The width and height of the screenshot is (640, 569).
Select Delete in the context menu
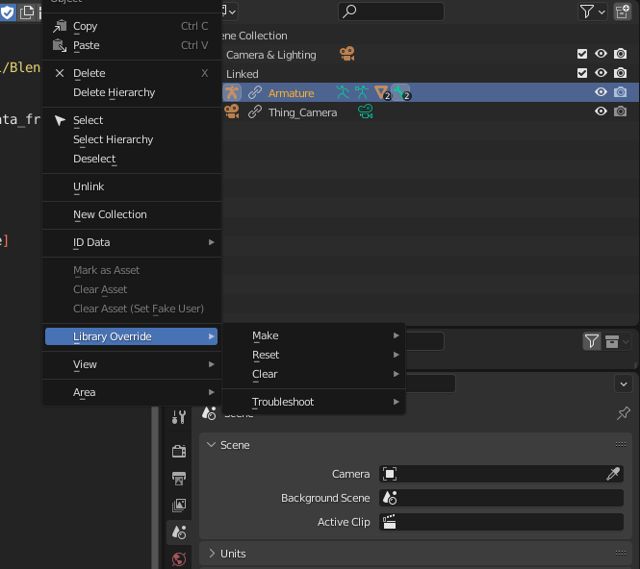pos(132,73)
